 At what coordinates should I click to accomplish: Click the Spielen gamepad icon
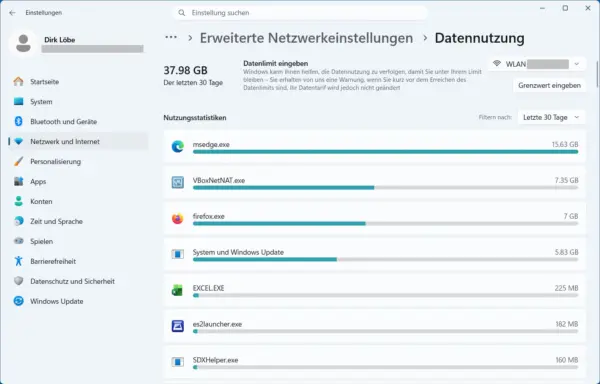pos(18,241)
